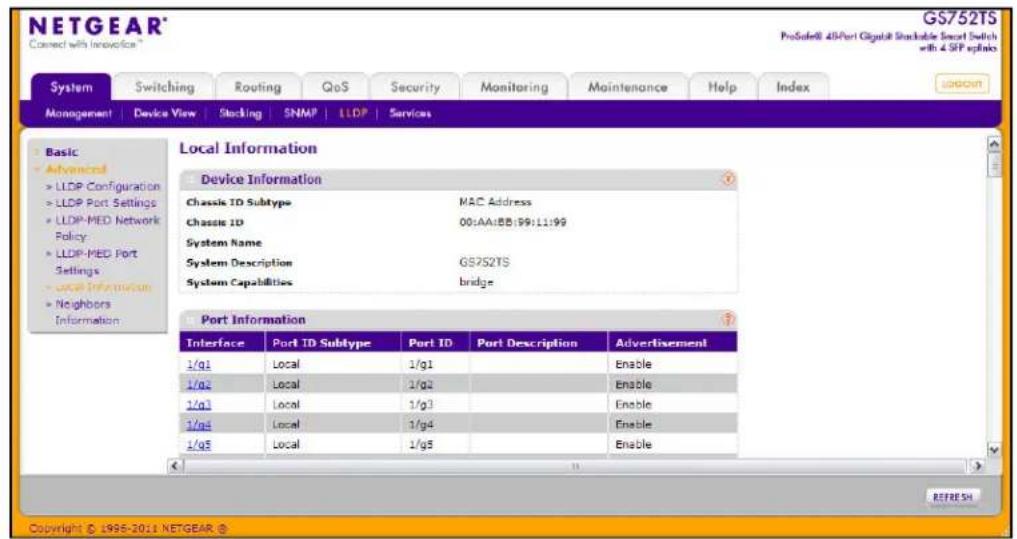Select the Stacking submenu
1017x539 pixels.
(x=240, y=114)
